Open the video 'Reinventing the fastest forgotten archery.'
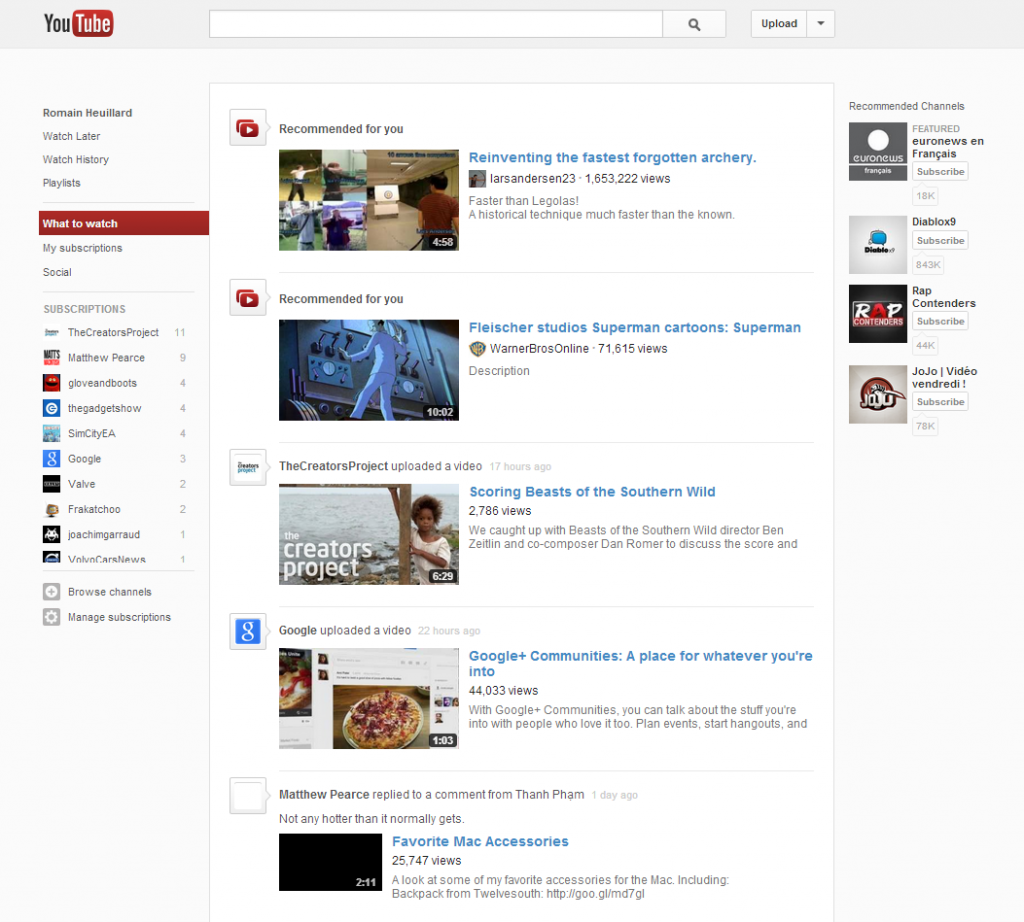The width and height of the screenshot is (1024, 922). pyautogui.click(x=612, y=157)
